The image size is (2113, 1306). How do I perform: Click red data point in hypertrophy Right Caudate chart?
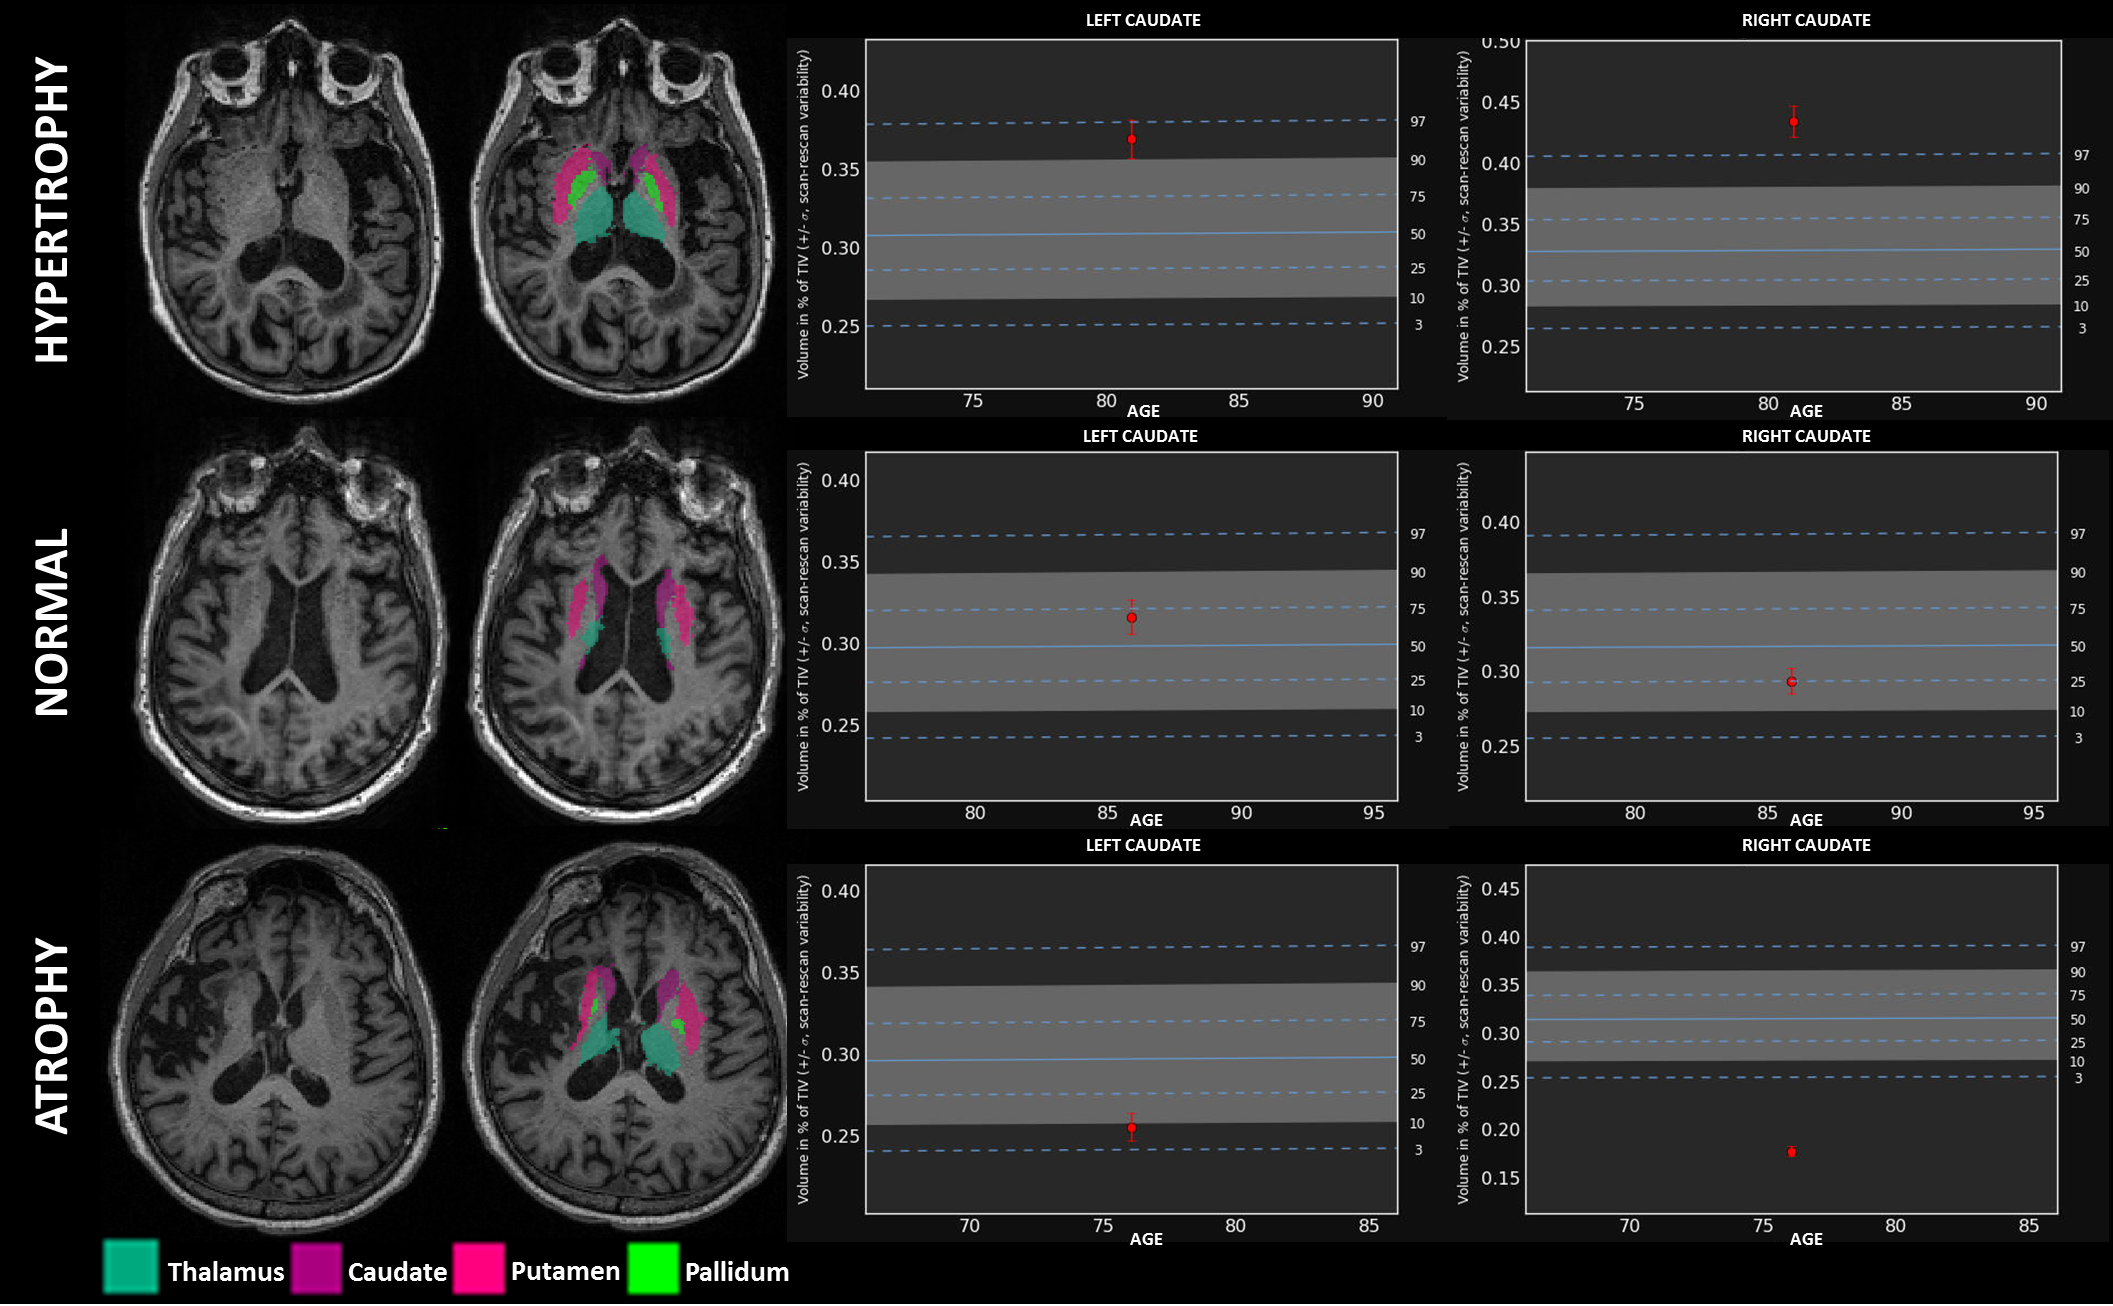click(1794, 122)
